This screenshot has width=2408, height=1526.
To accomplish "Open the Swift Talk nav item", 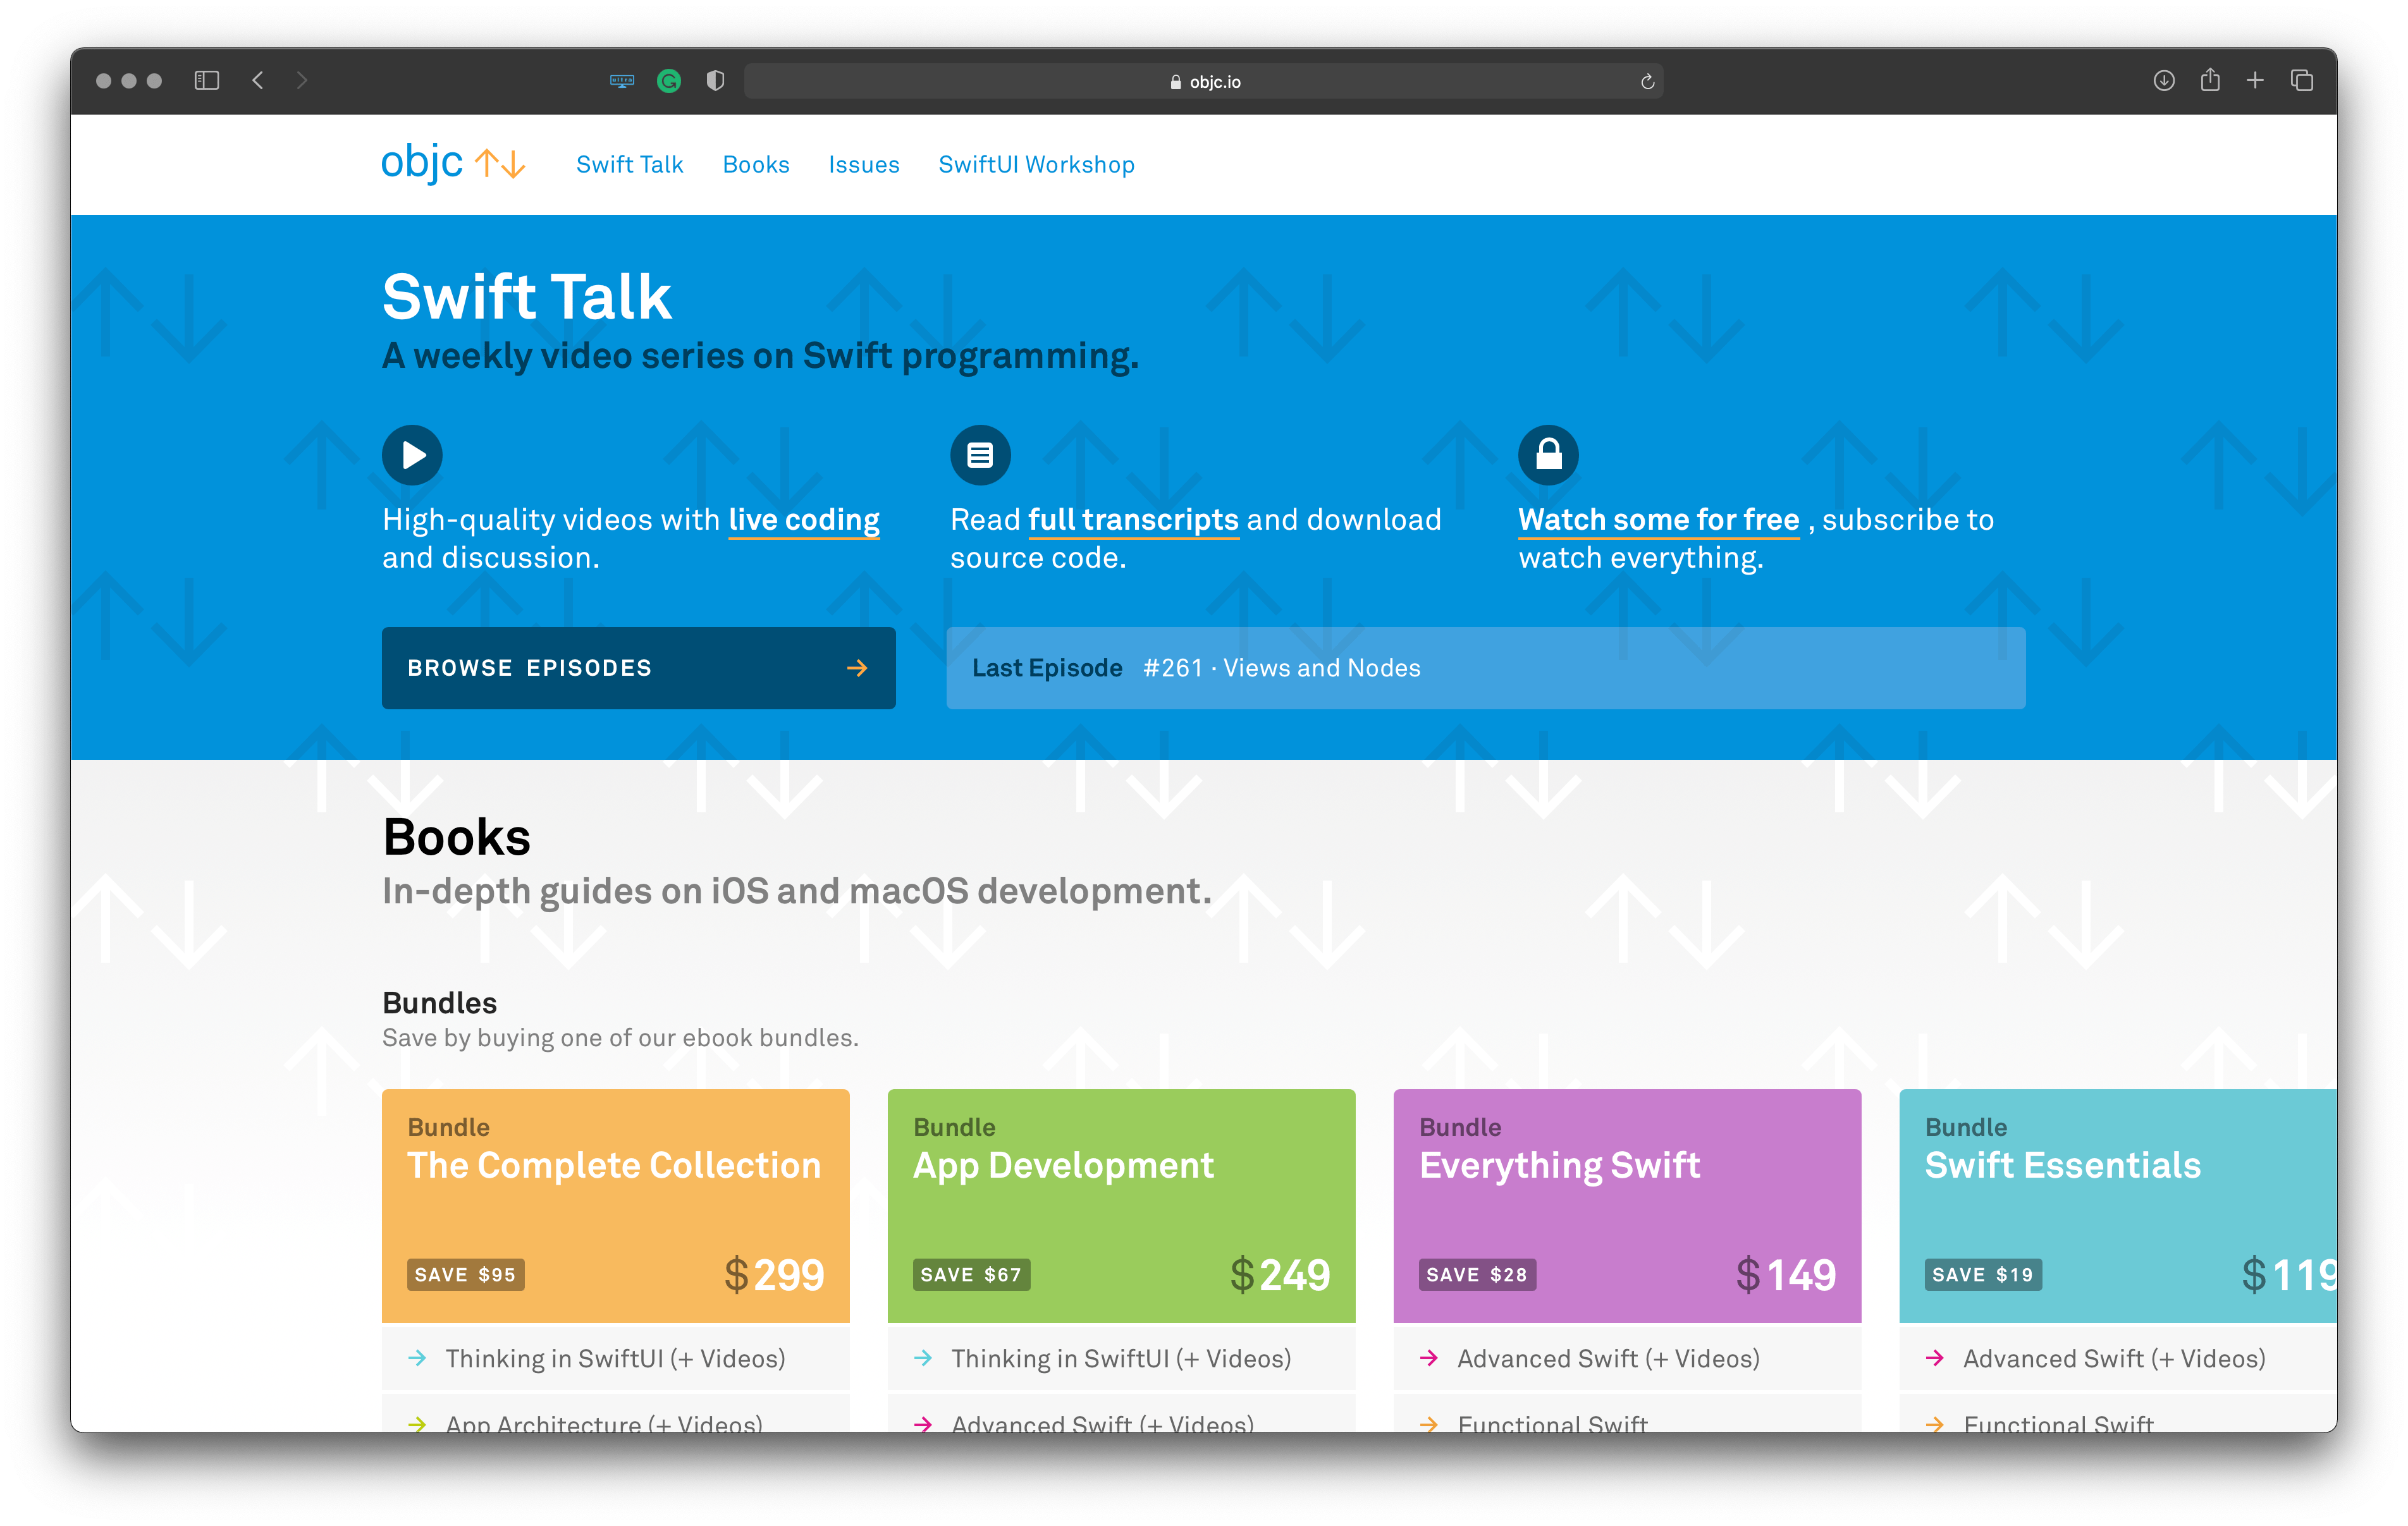I will 629,164.
